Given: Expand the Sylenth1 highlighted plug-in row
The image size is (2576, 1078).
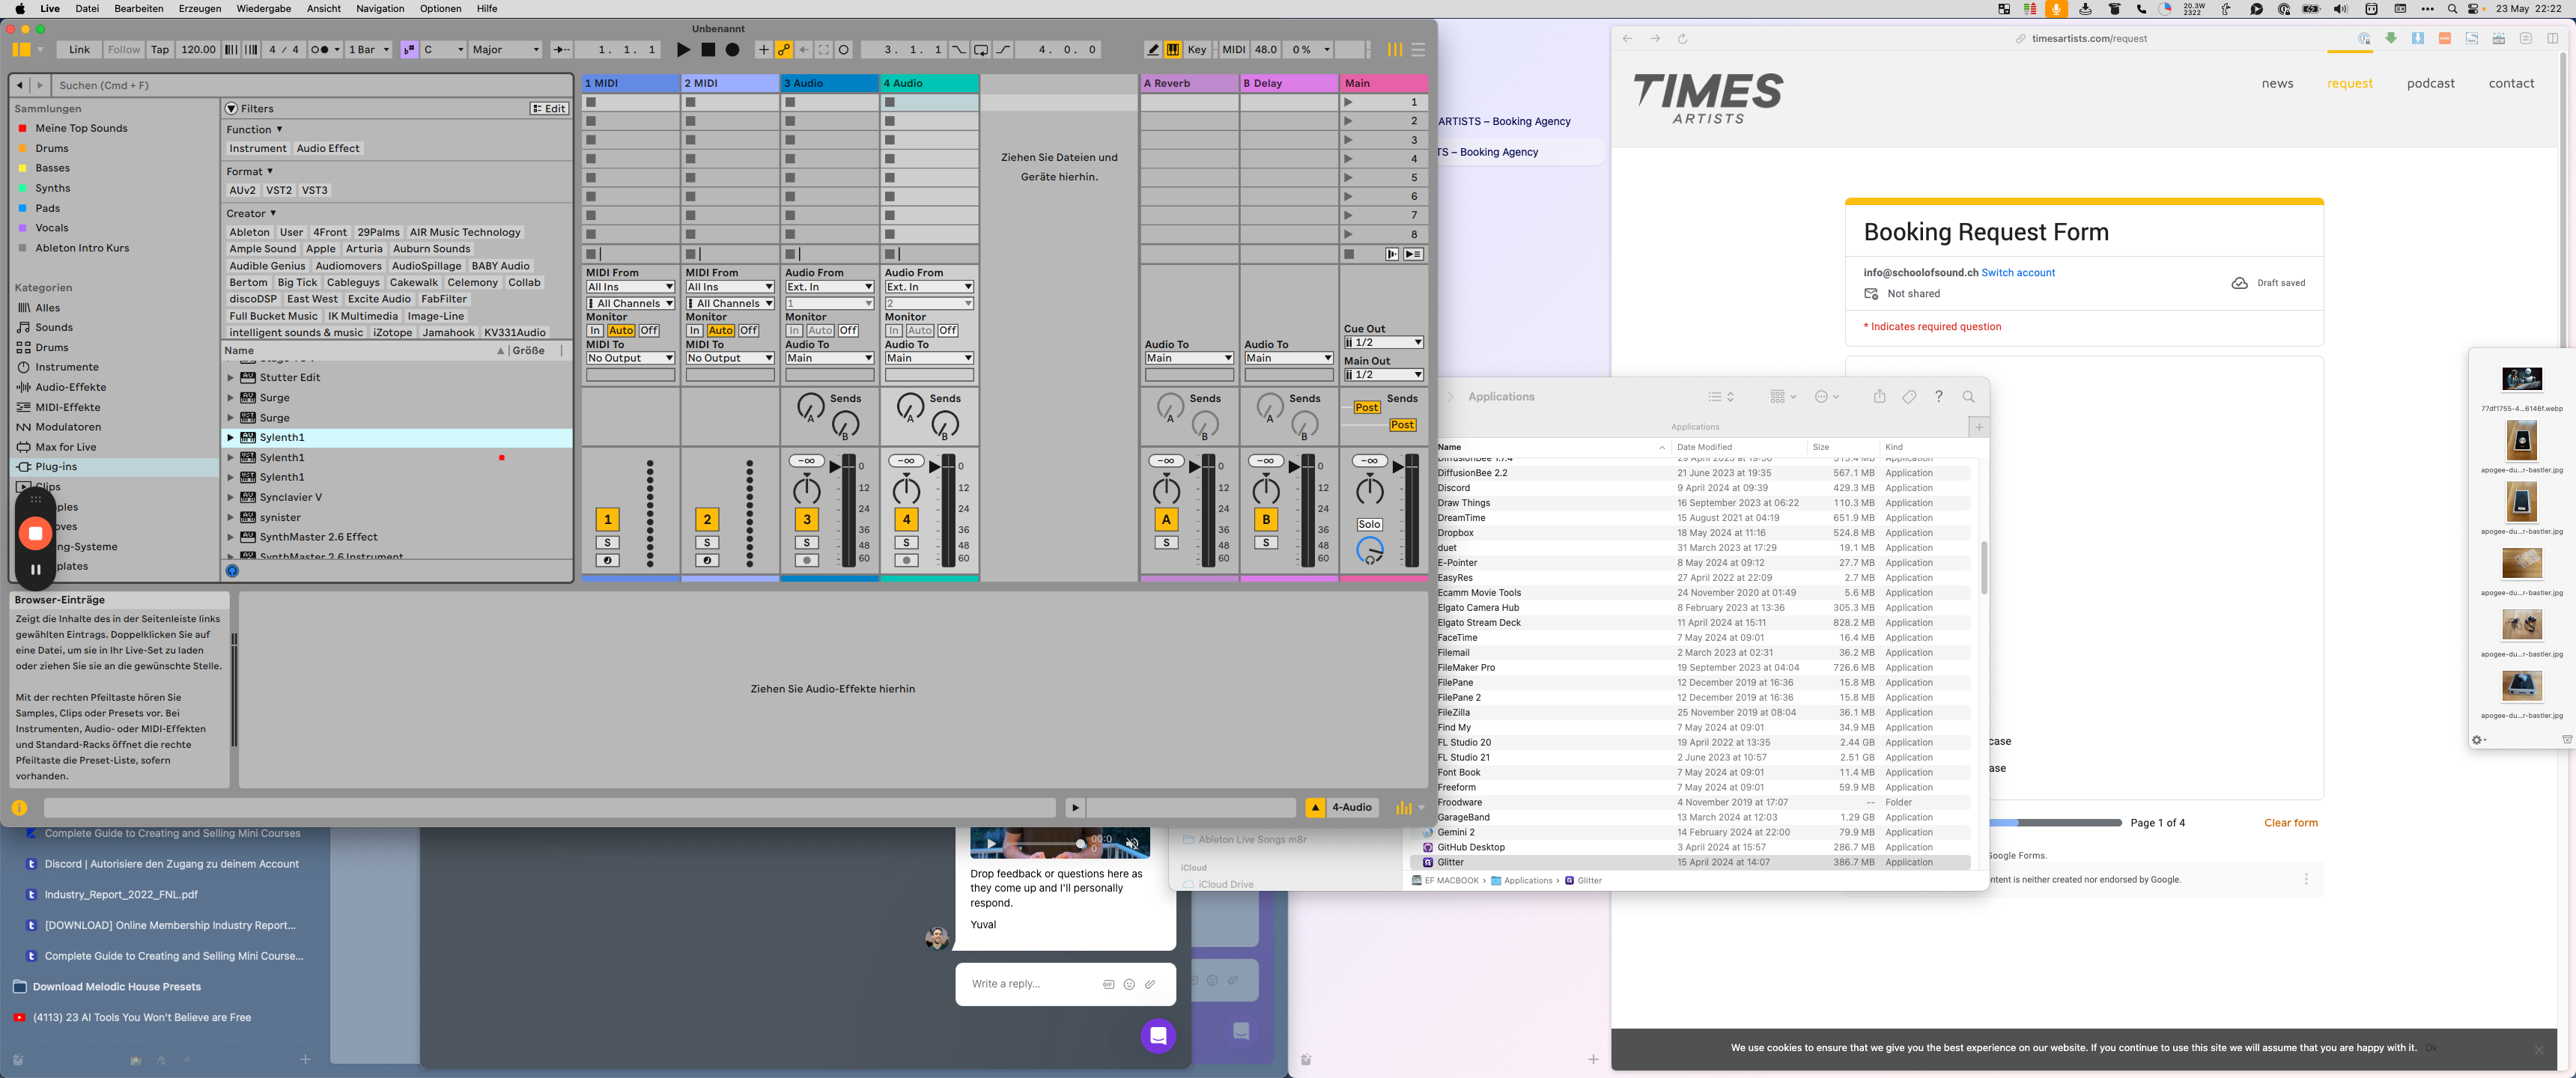Looking at the screenshot, I should pyautogui.click(x=230, y=438).
